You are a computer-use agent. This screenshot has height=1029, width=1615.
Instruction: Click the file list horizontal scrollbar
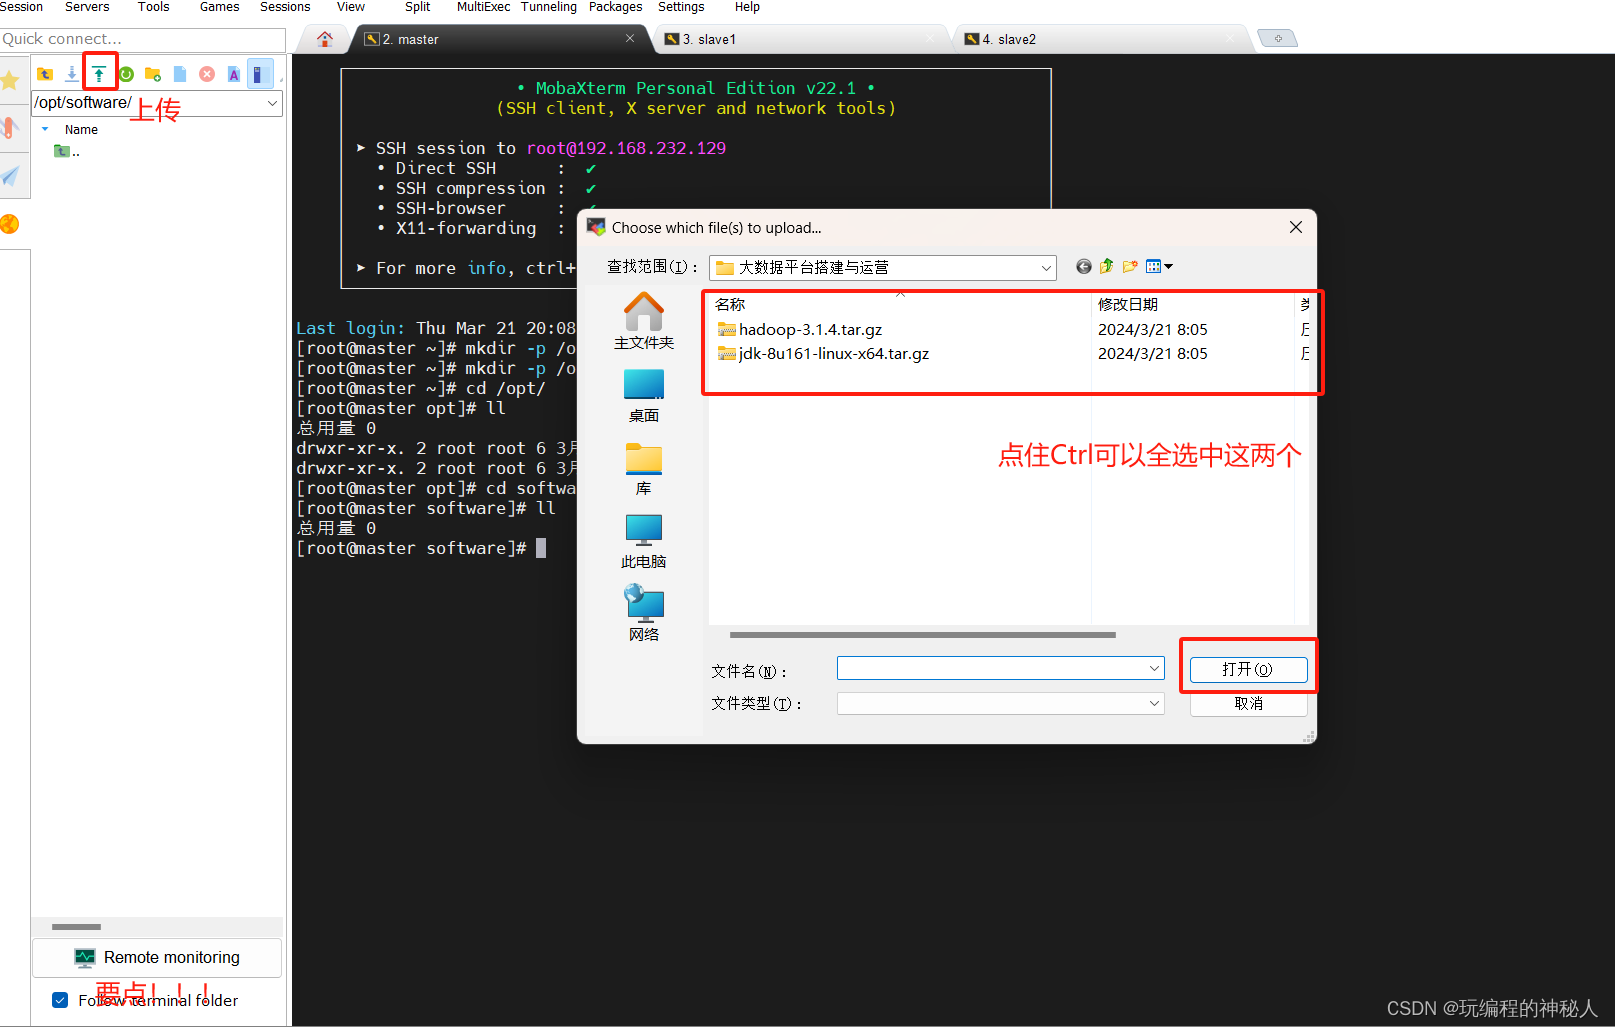(x=922, y=635)
